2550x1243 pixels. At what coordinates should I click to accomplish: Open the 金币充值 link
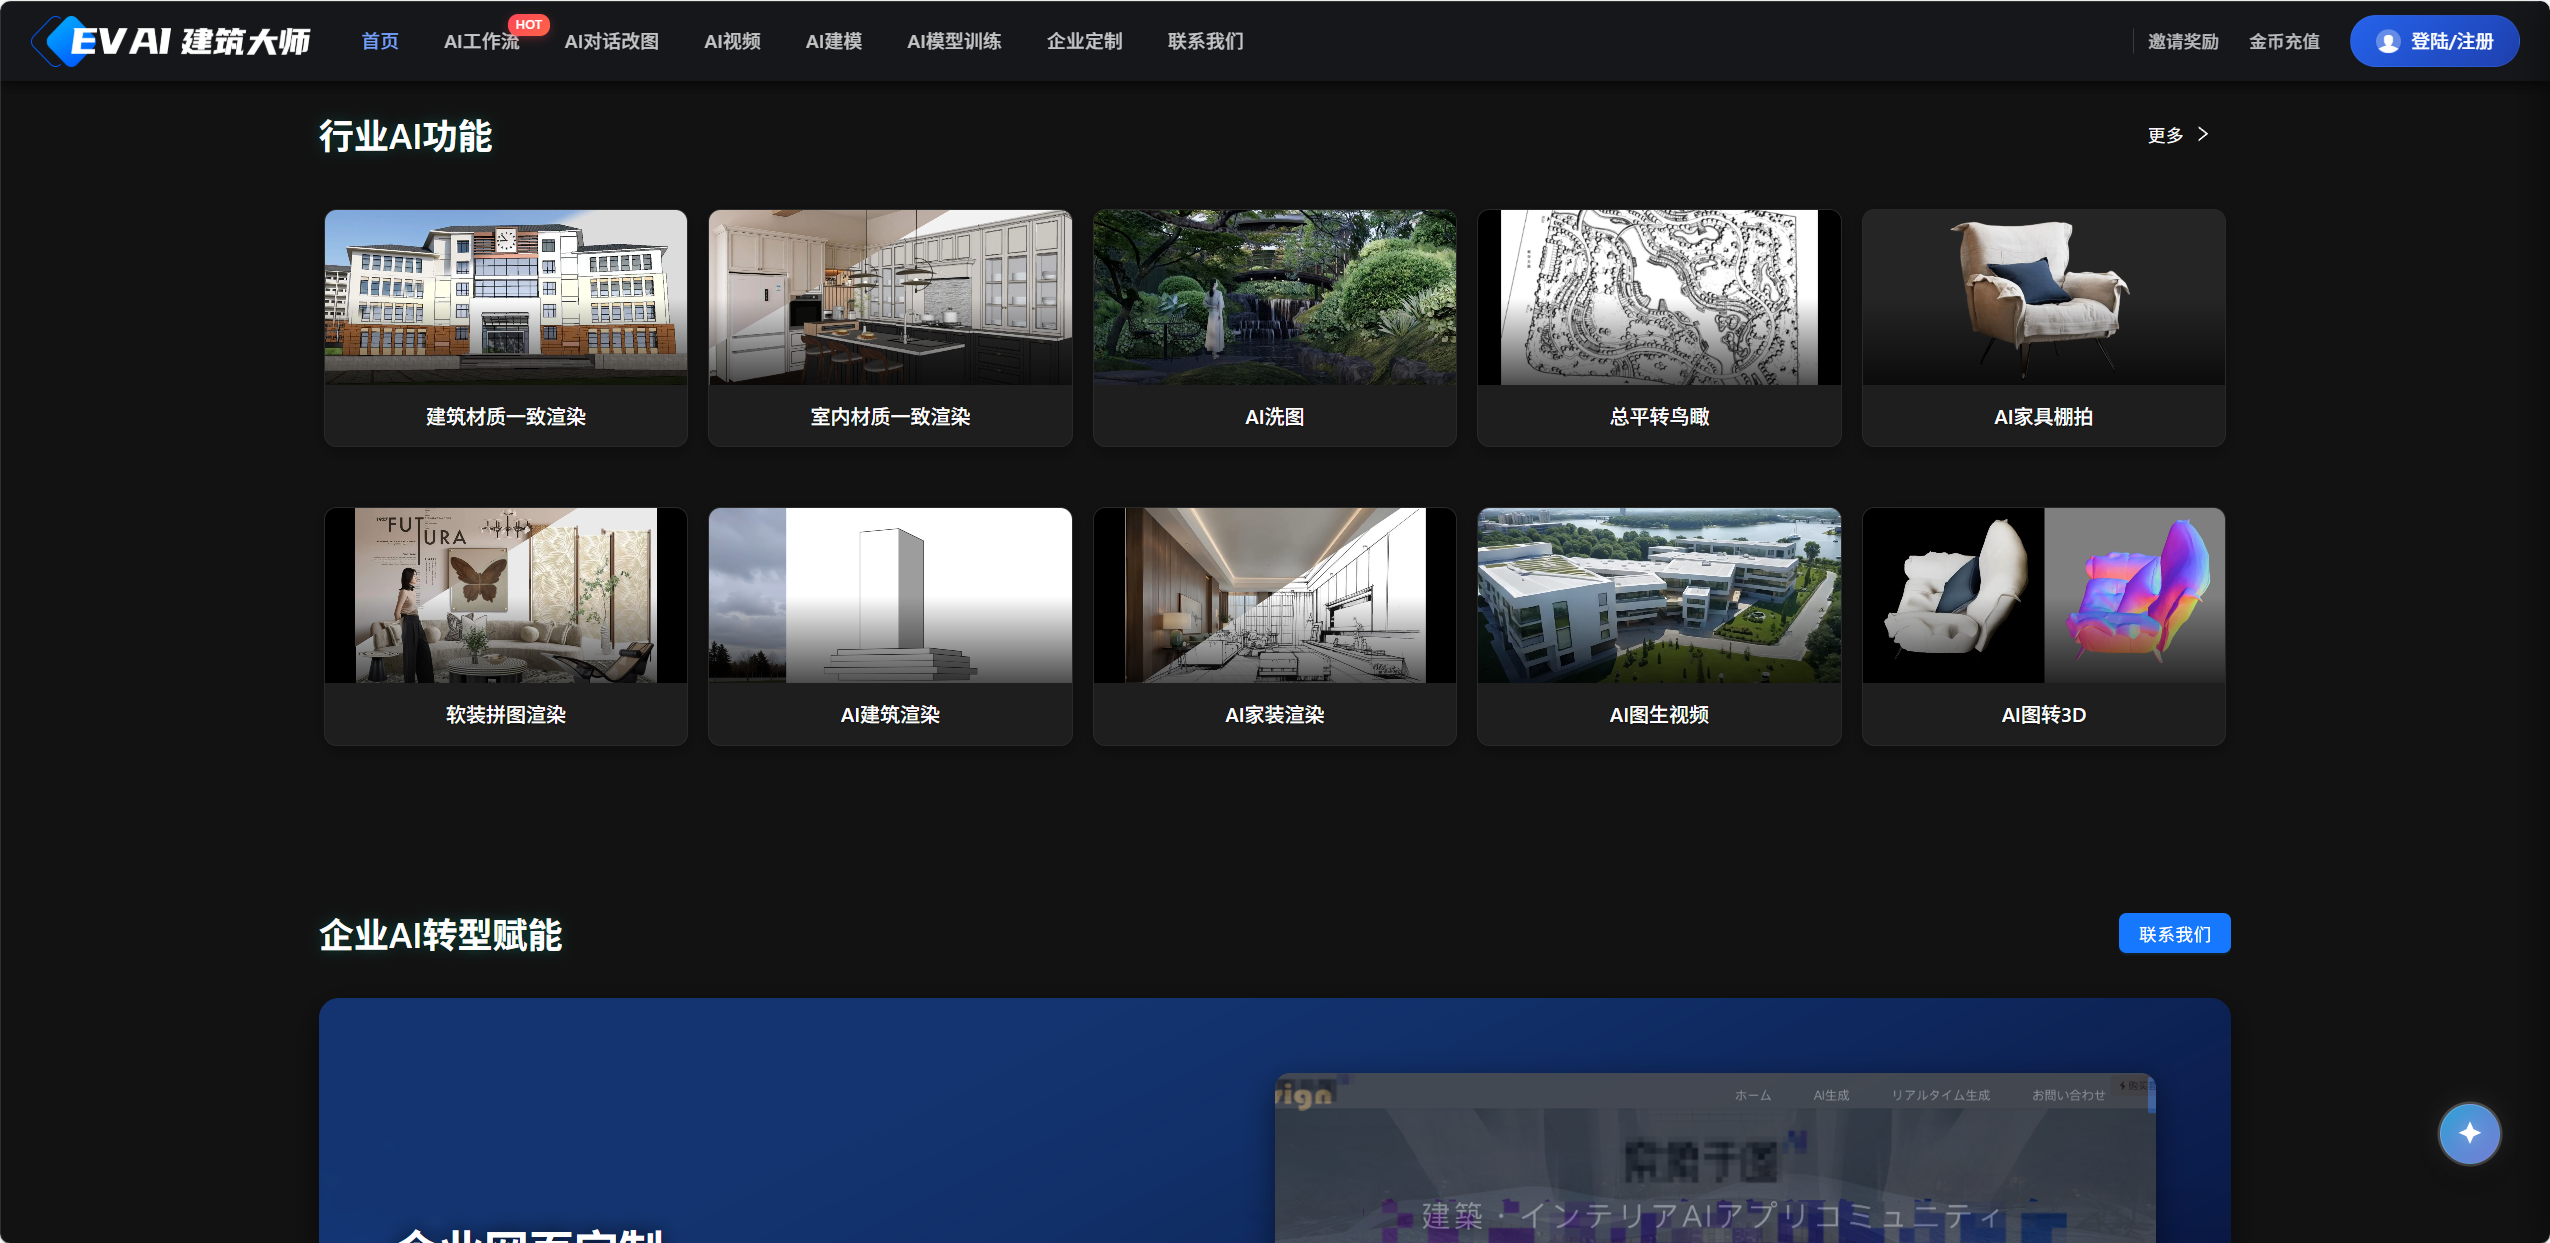coord(2284,41)
